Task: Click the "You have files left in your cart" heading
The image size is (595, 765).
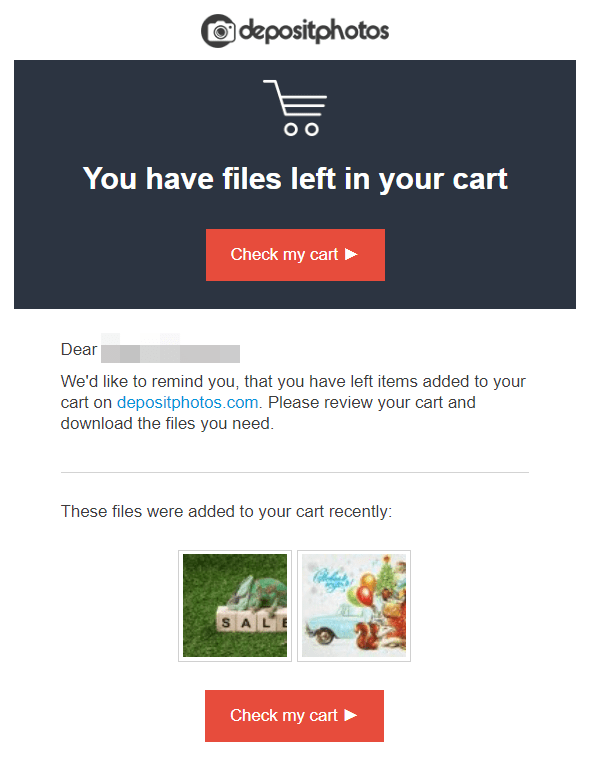Action: 295,179
